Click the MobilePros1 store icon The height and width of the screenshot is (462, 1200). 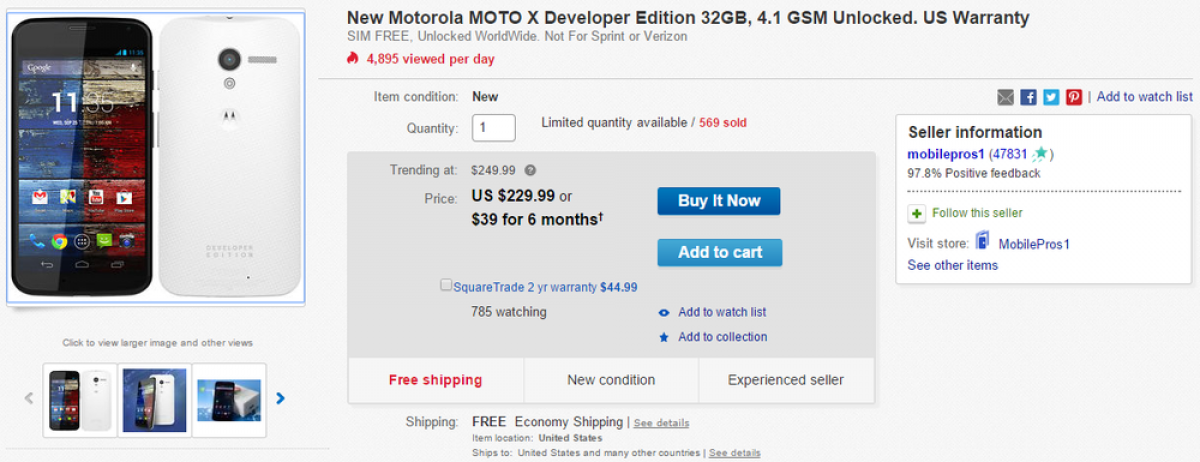coord(982,242)
